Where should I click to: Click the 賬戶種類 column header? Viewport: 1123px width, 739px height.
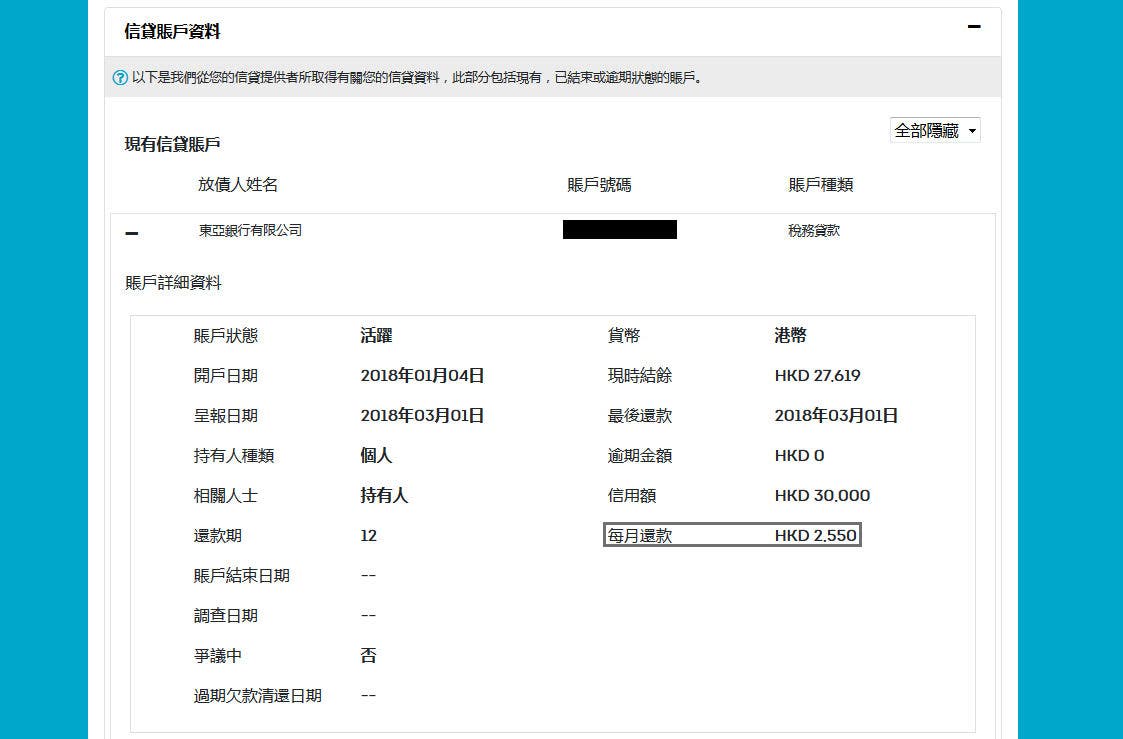pyautogui.click(x=821, y=185)
